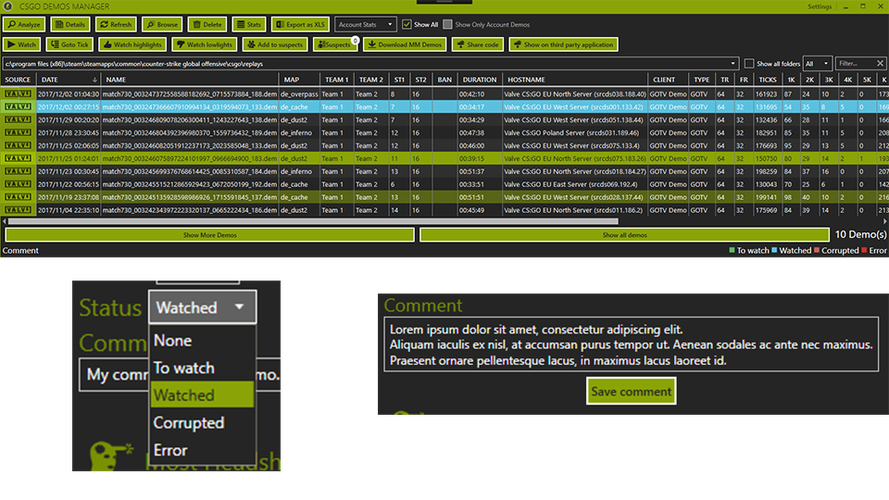Choose To watch in the status list
Viewport: 889px width, 500px height.
point(202,368)
